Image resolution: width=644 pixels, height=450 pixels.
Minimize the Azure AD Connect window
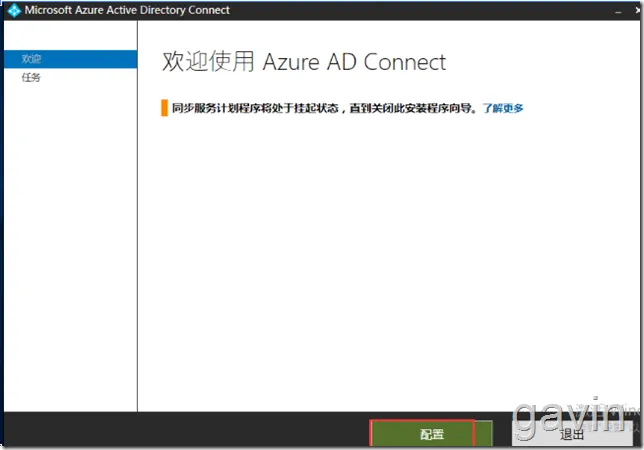618,11
